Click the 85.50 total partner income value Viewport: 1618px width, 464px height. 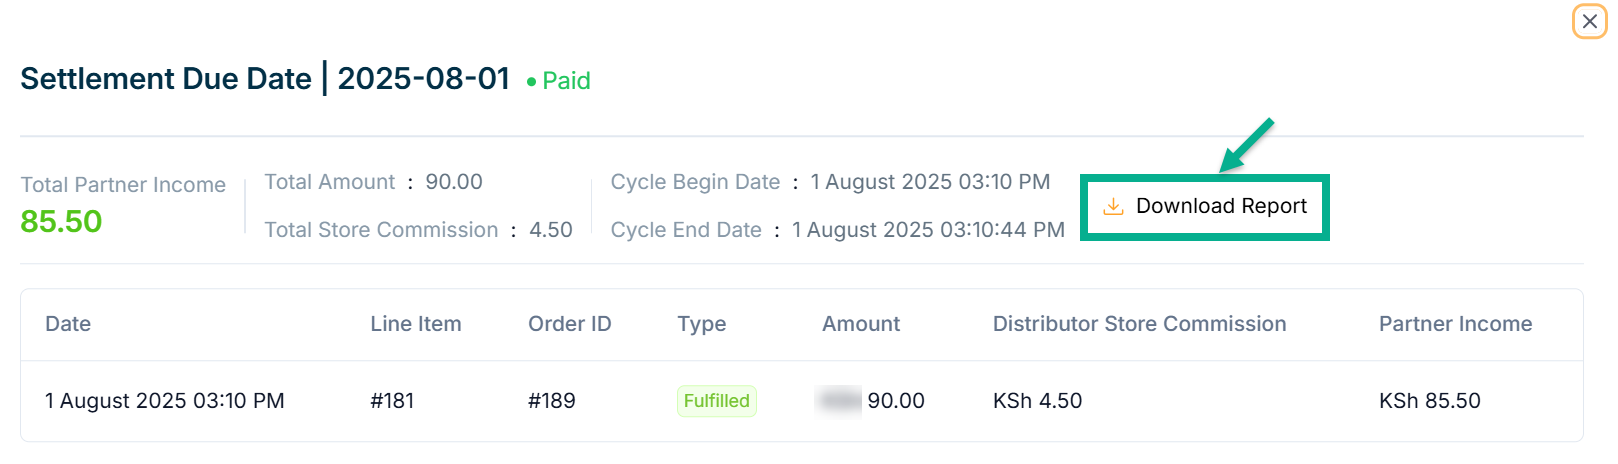tap(61, 221)
